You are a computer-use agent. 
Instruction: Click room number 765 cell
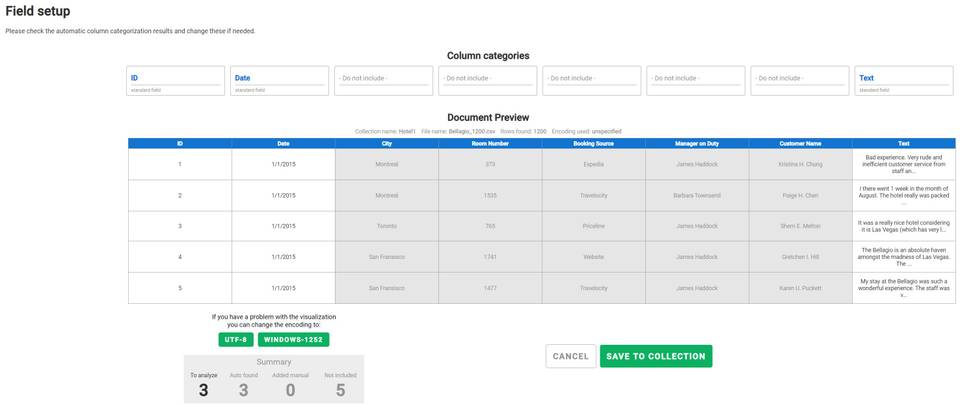pyautogui.click(x=490, y=226)
